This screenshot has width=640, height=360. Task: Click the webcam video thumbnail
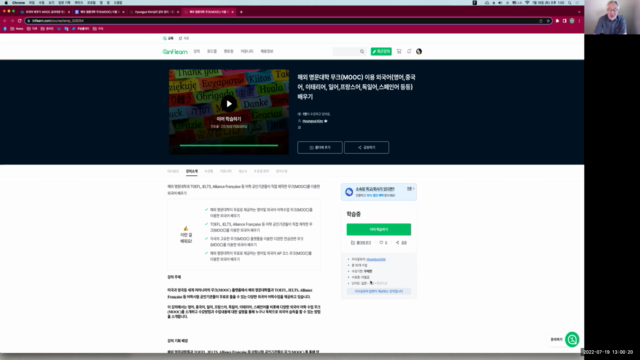[612, 17]
